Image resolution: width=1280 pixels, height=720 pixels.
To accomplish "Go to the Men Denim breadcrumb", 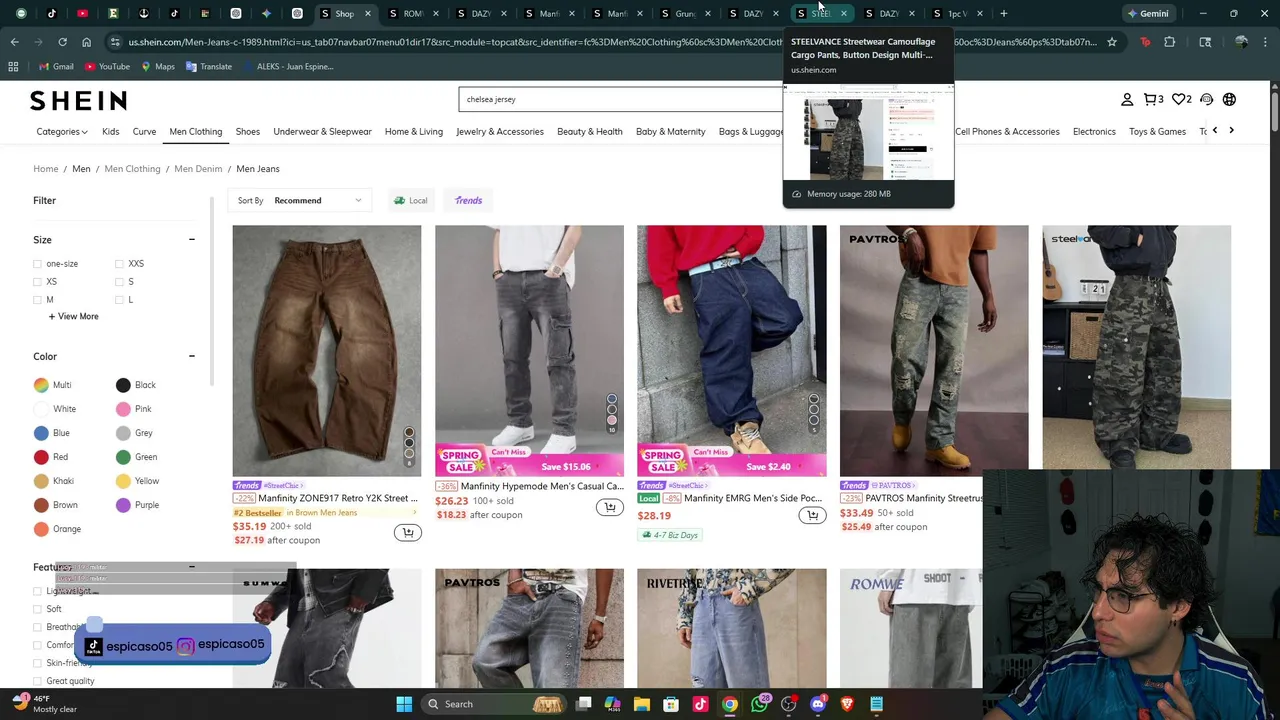I will click(x=198, y=169).
